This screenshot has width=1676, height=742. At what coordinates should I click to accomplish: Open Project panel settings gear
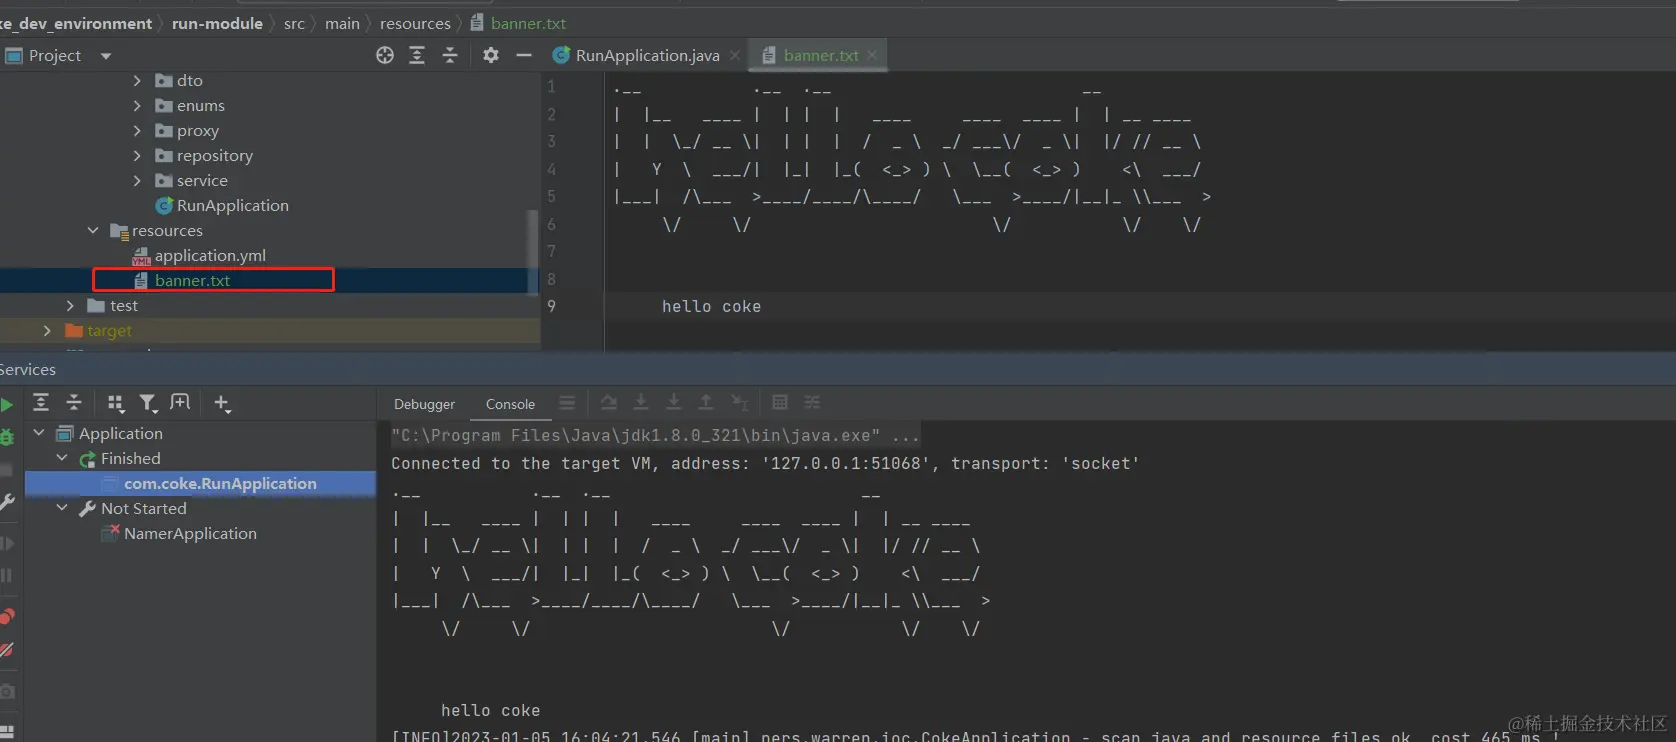[x=491, y=55]
